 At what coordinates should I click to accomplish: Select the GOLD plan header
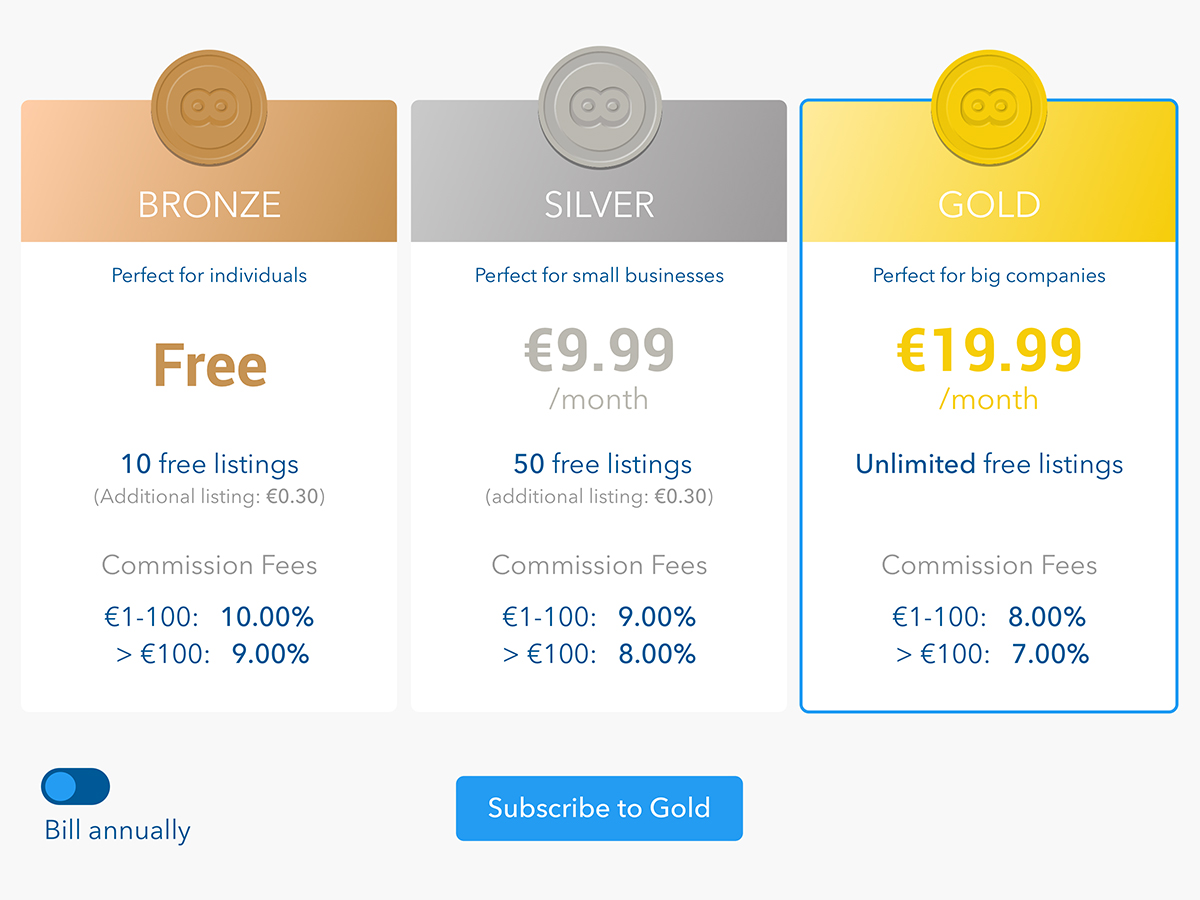coord(989,171)
